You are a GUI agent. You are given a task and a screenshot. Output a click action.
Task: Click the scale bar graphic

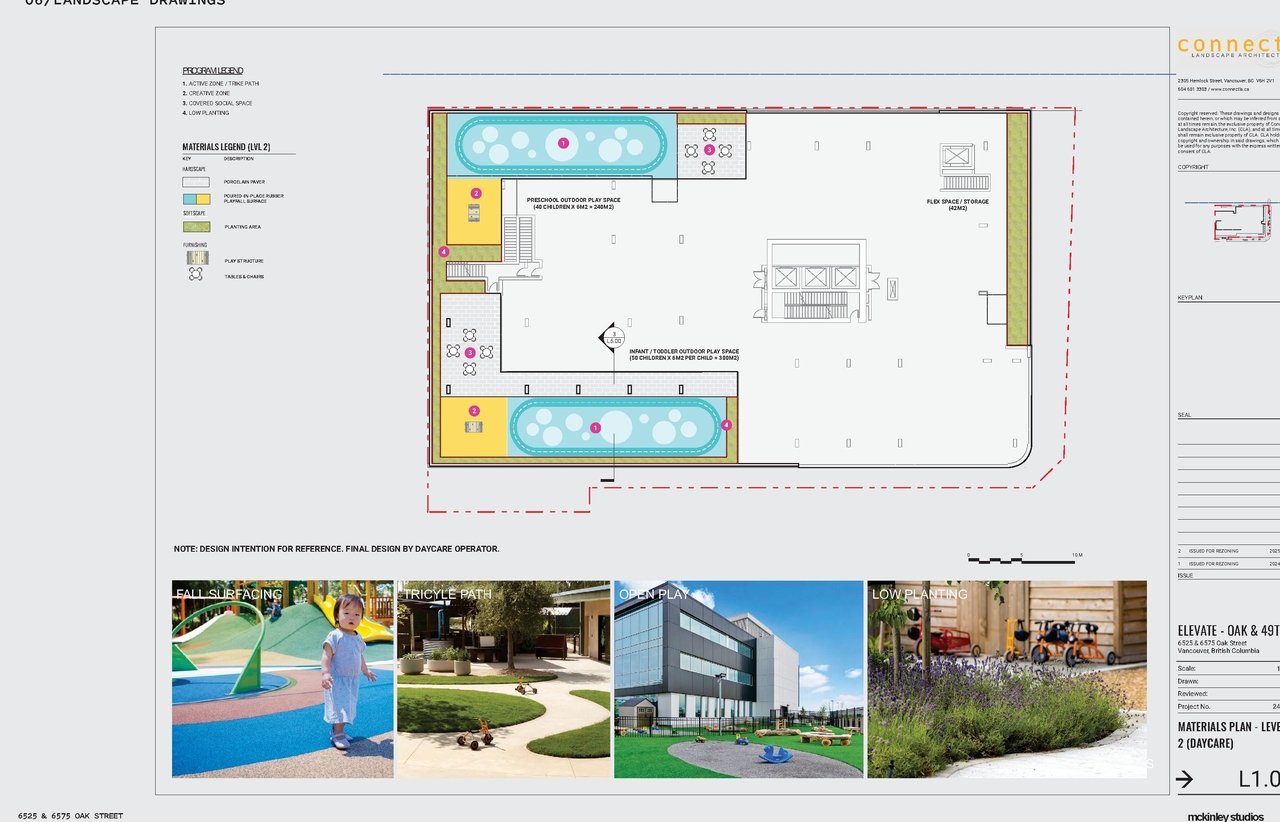(x=1022, y=559)
